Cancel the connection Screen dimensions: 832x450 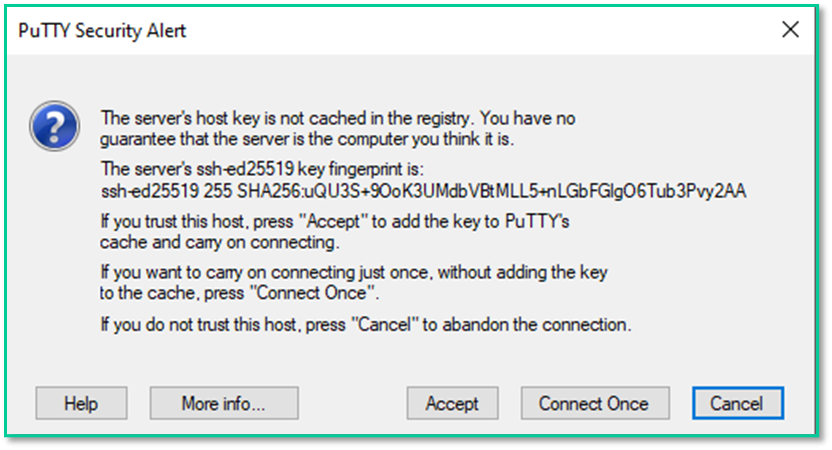737,404
